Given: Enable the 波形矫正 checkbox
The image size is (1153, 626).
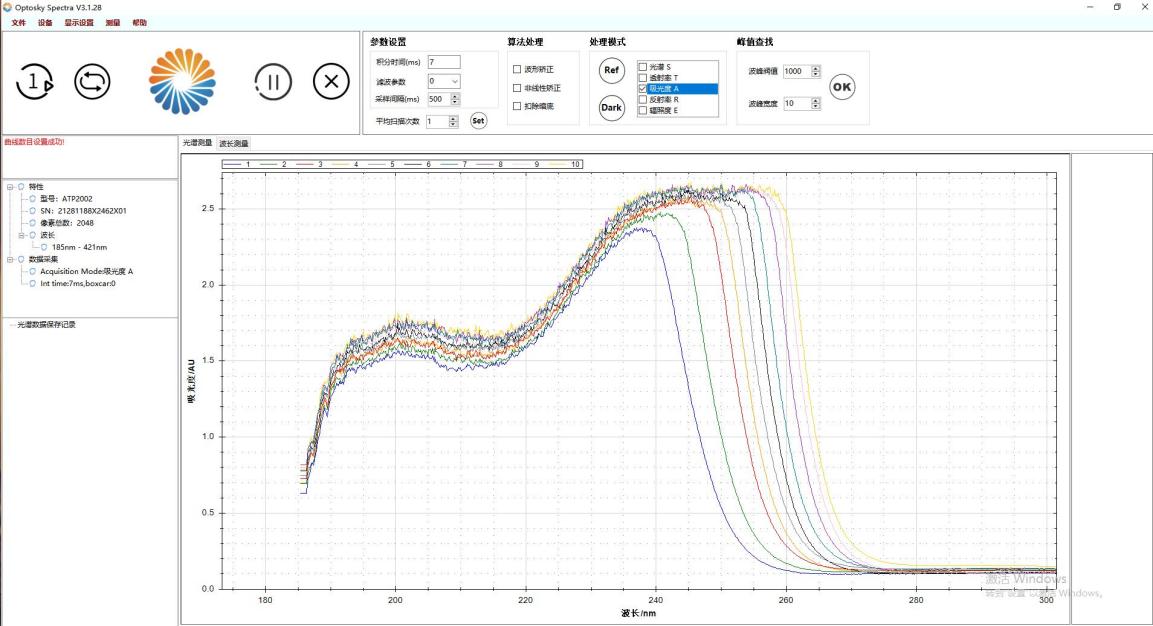Looking at the screenshot, I should tap(517, 70).
